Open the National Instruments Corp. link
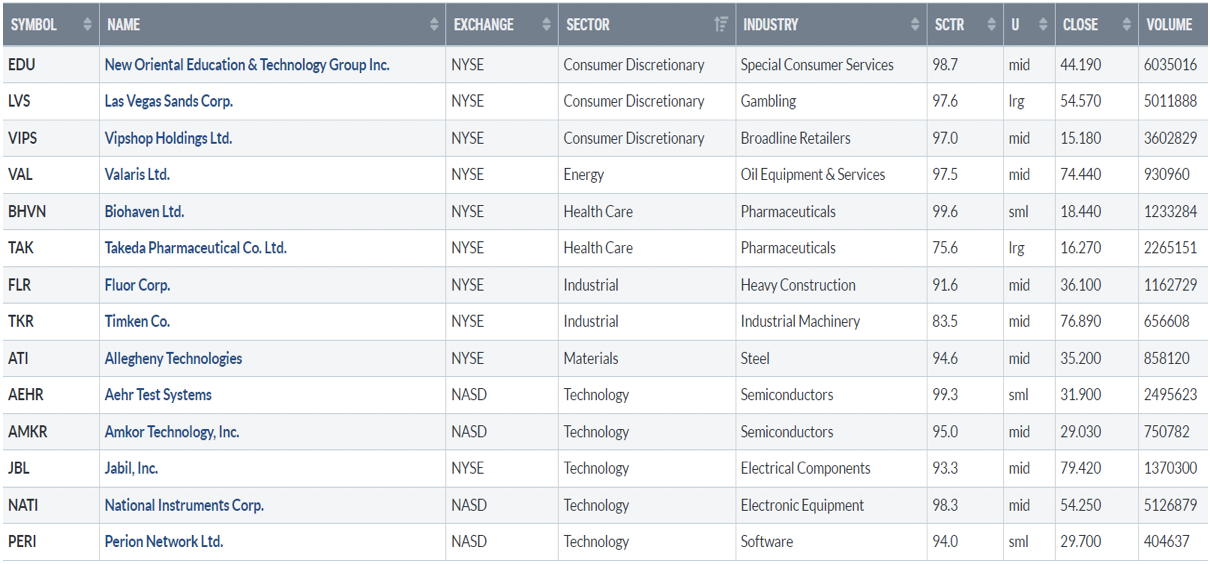The height and width of the screenshot is (564, 1210). (184, 505)
